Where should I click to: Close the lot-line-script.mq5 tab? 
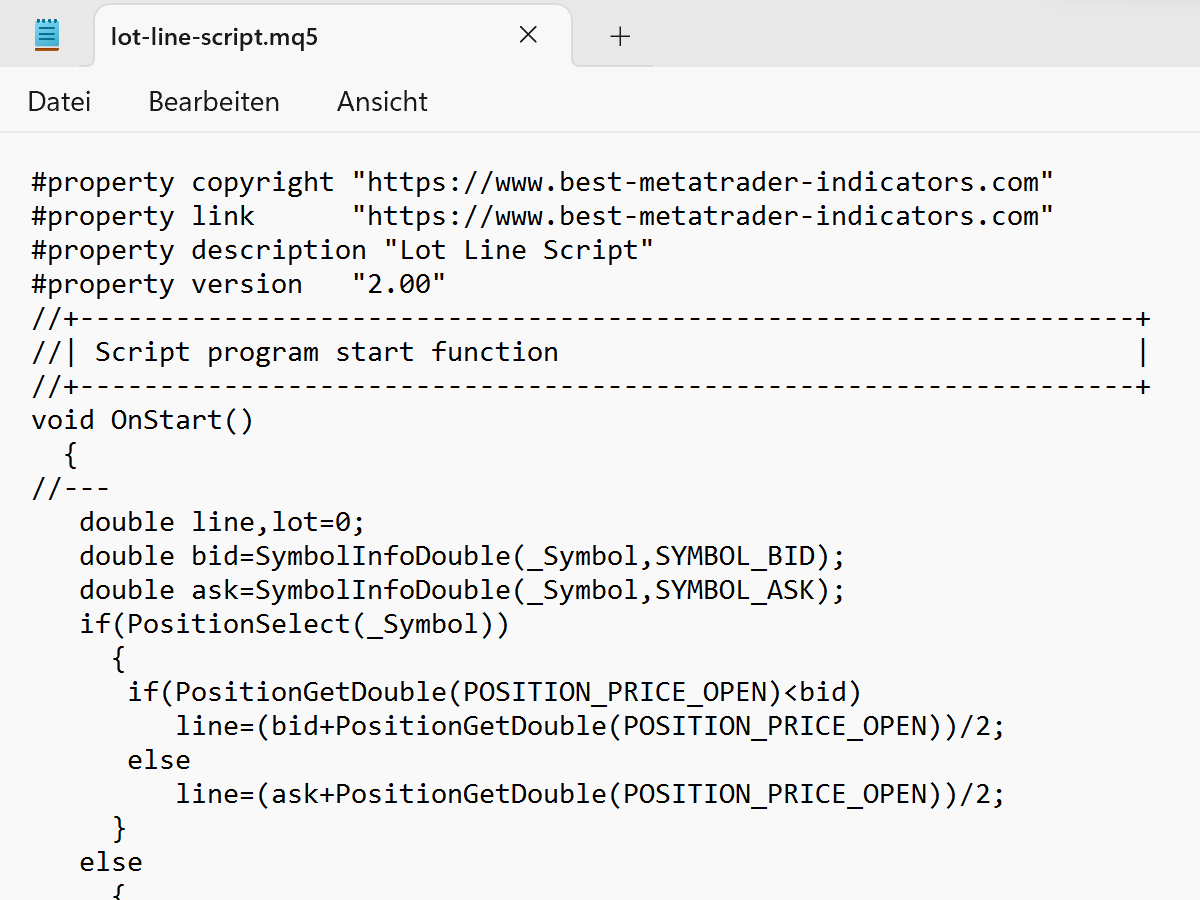[x=528, y=35]
